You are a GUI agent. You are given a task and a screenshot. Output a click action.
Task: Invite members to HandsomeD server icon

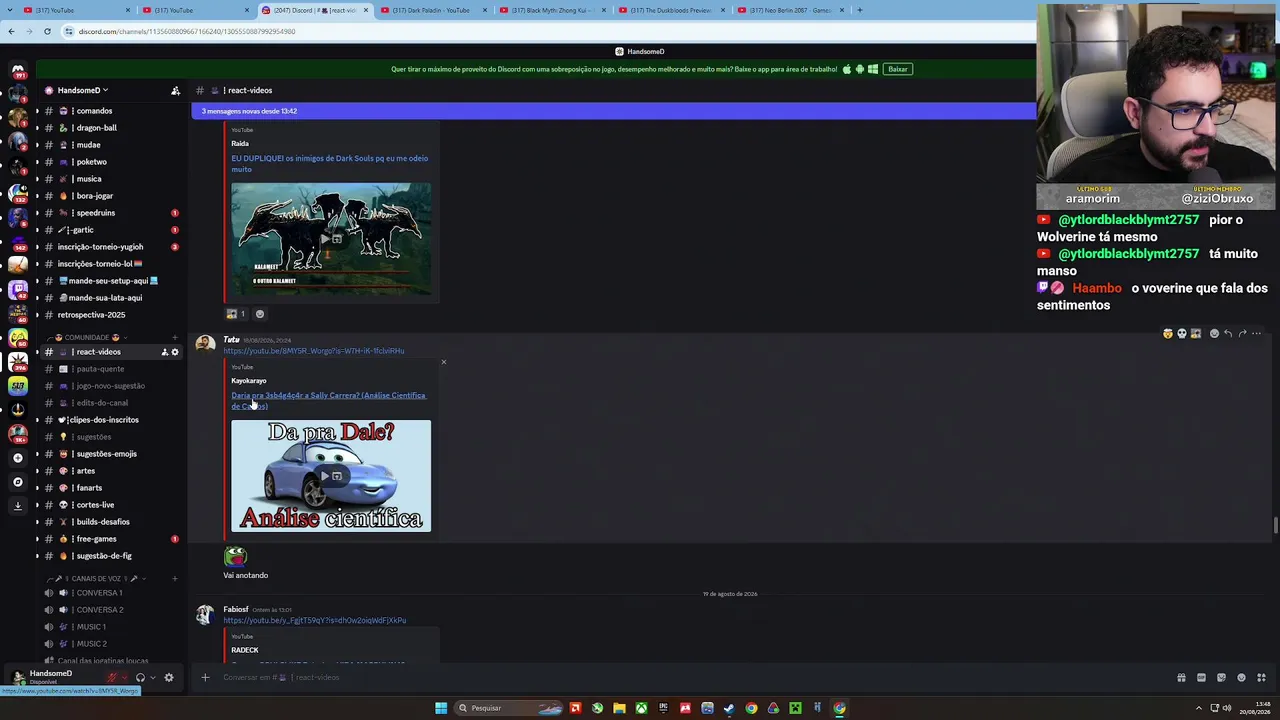point(175,90)
